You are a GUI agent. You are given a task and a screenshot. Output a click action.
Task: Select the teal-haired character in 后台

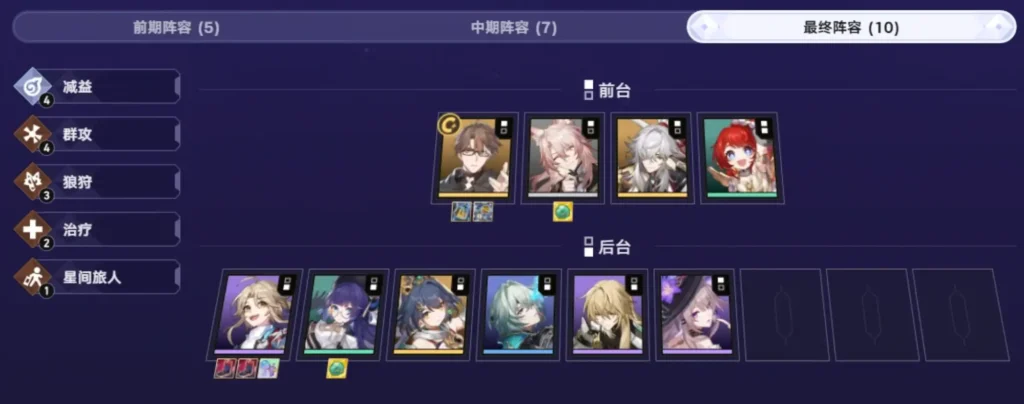coord(518,315)
